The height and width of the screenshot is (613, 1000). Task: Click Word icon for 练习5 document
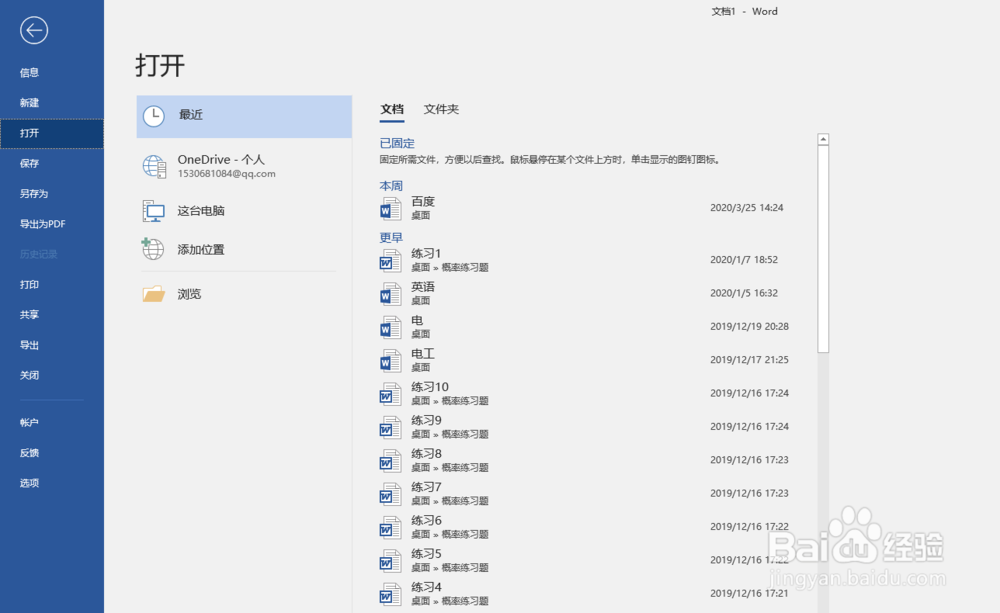pyautogui.click(x=390, y=561)
